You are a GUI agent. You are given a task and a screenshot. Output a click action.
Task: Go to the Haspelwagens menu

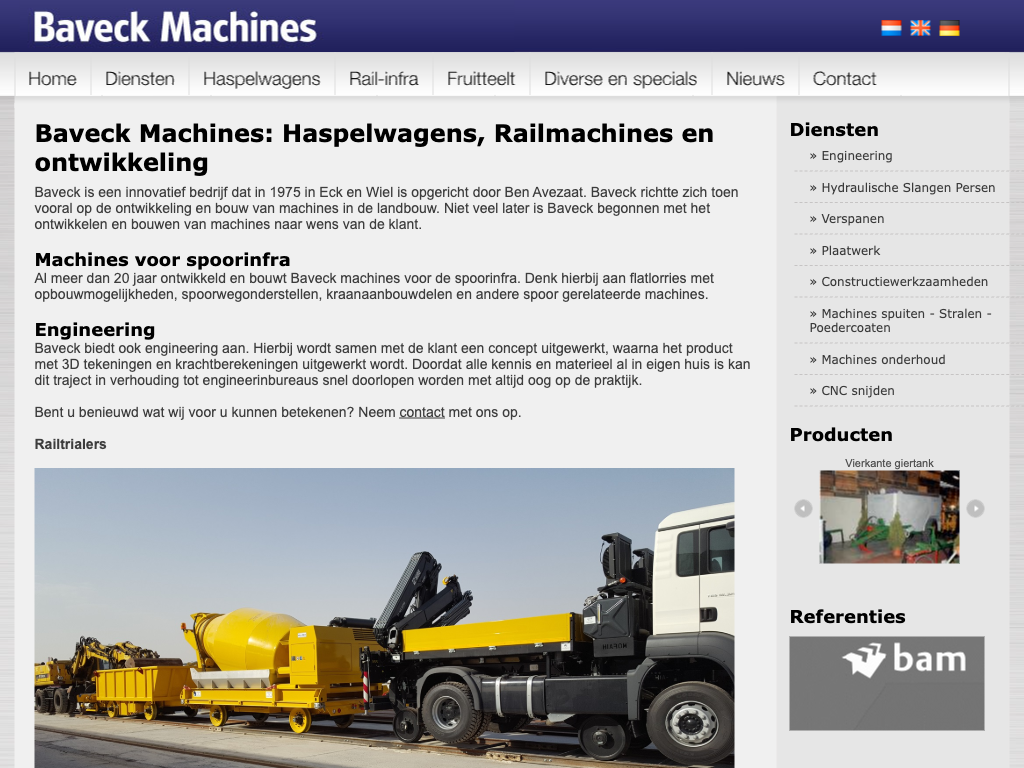(x=261, y=79)
